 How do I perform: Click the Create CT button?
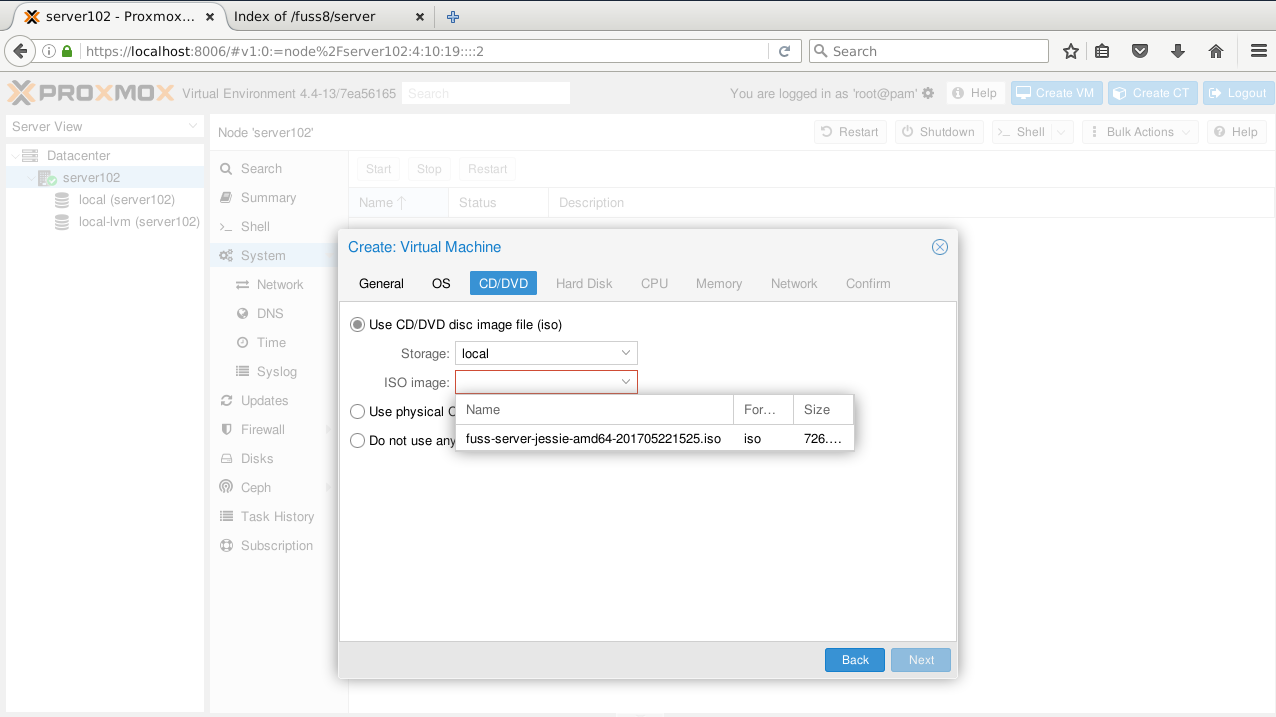[1153, 93]
